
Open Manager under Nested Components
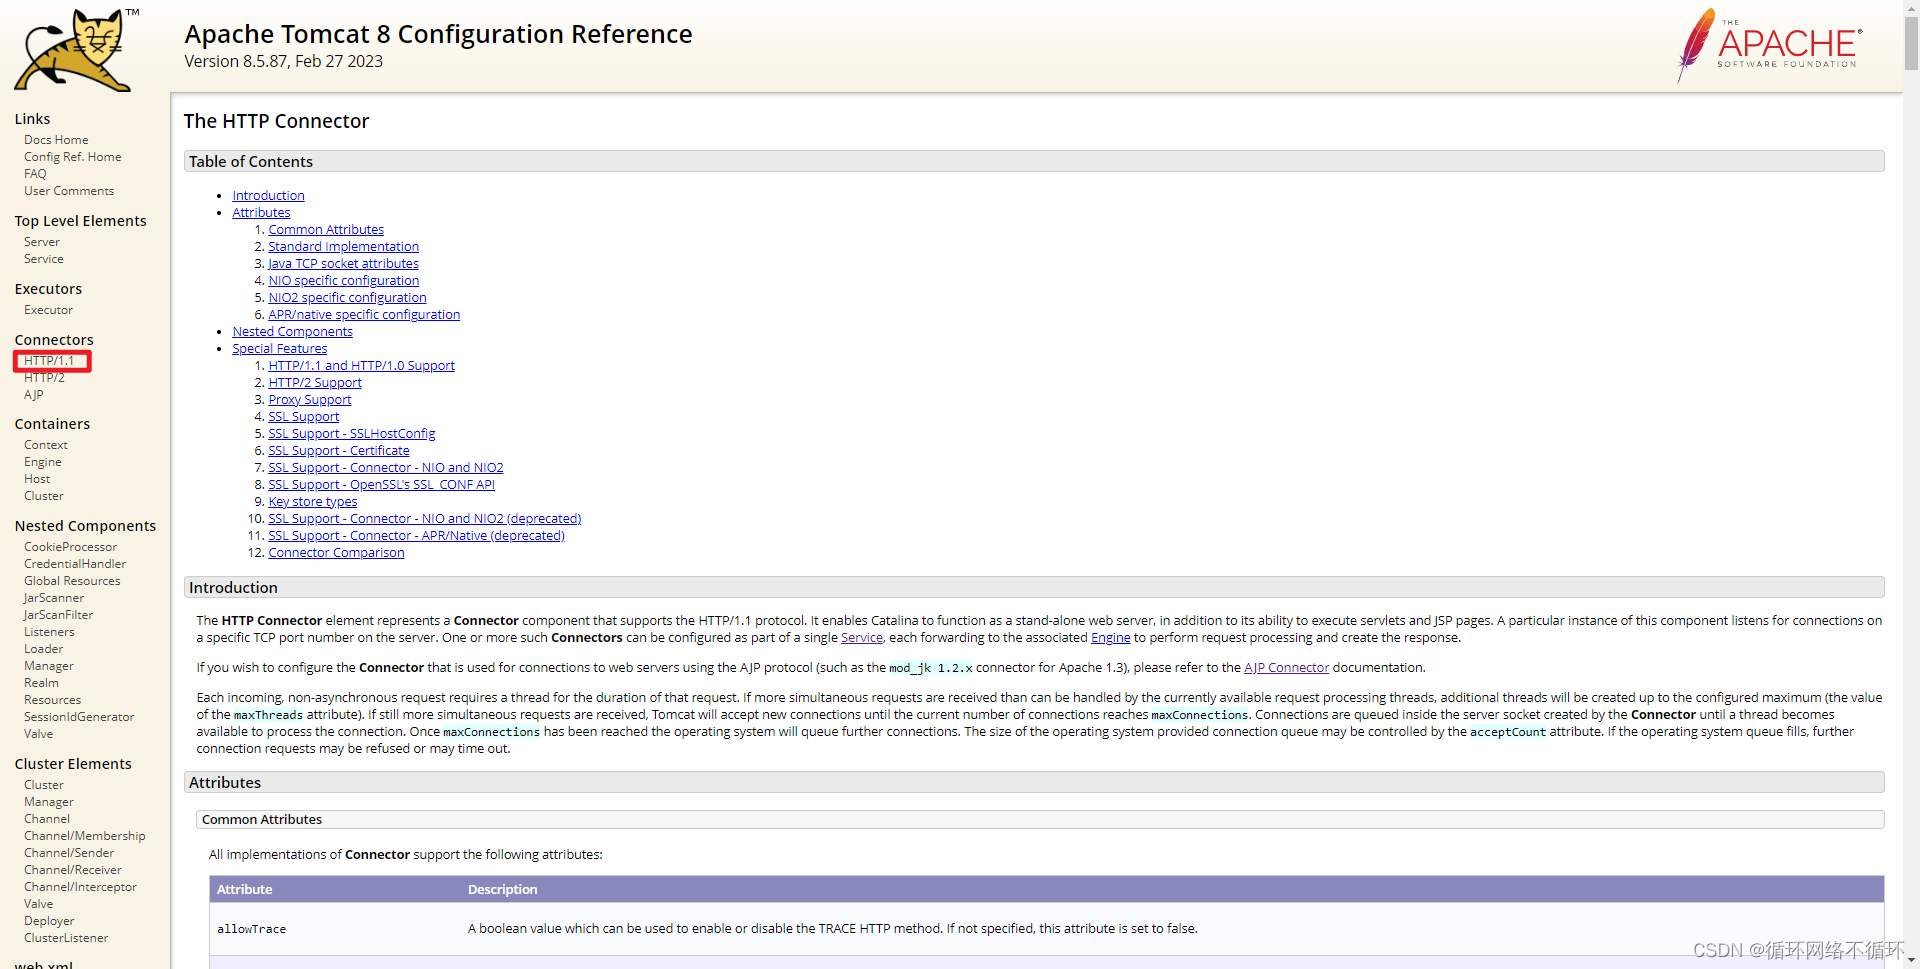coord(49,666)
